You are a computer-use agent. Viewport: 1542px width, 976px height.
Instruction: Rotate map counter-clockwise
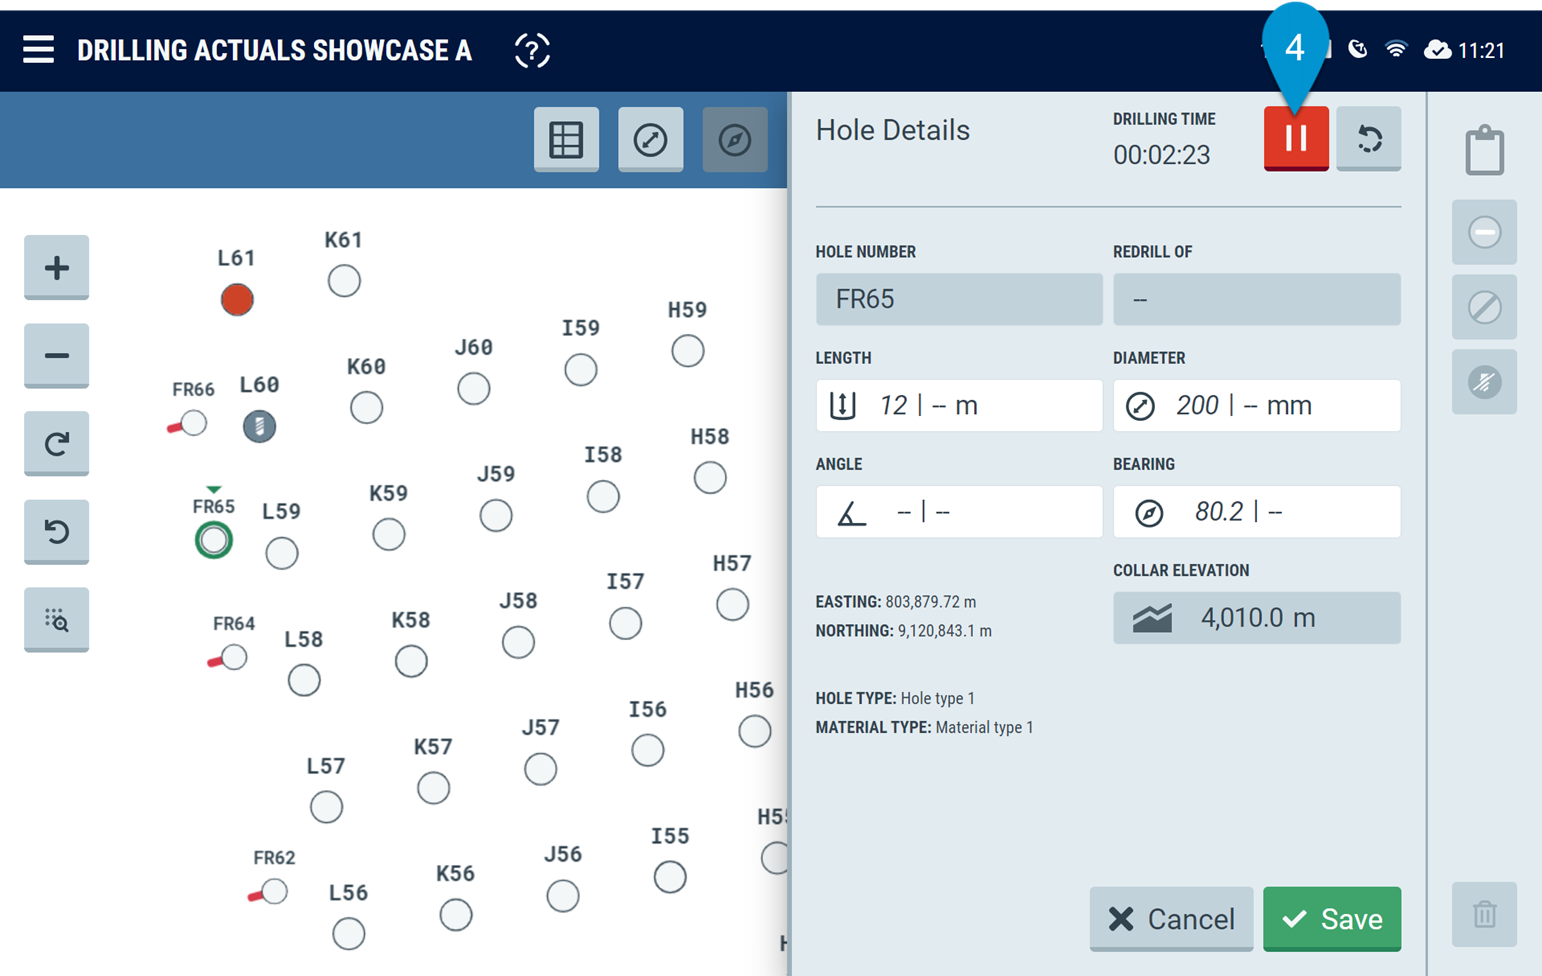(57, 531)
